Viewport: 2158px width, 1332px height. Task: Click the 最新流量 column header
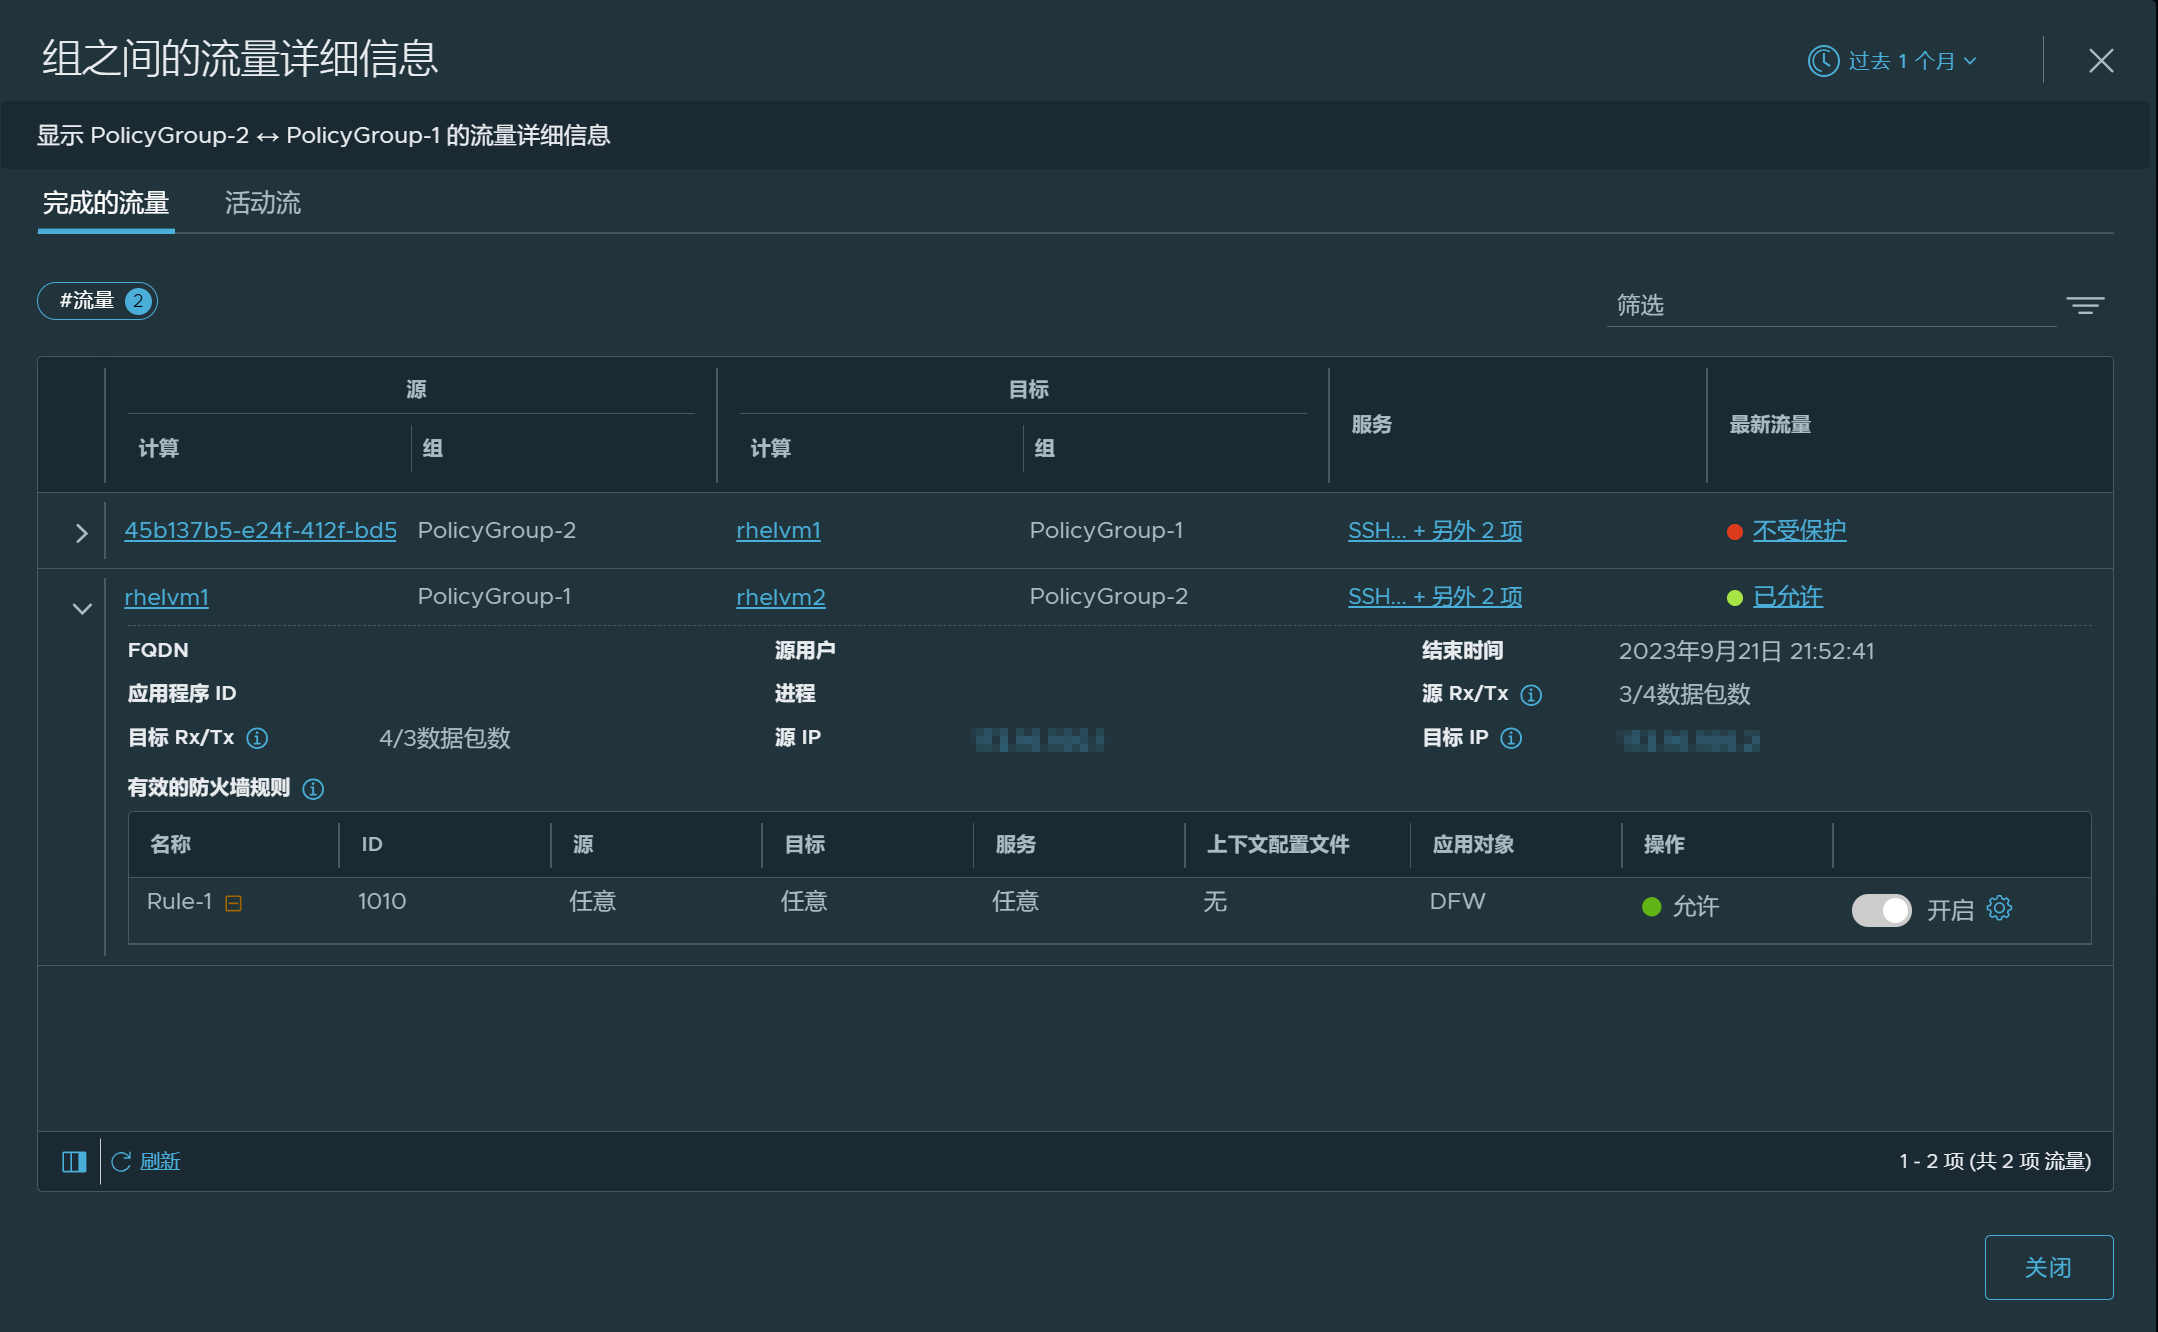[x=1770, y=424]
